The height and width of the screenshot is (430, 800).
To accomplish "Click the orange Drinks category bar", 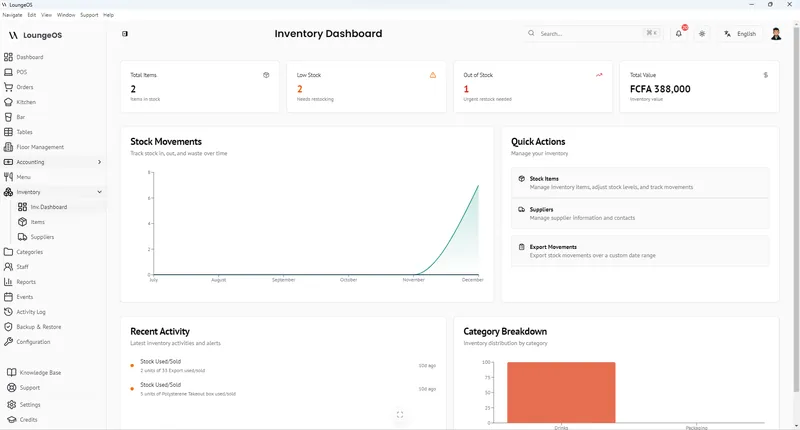I will click(x=561, y=392).
